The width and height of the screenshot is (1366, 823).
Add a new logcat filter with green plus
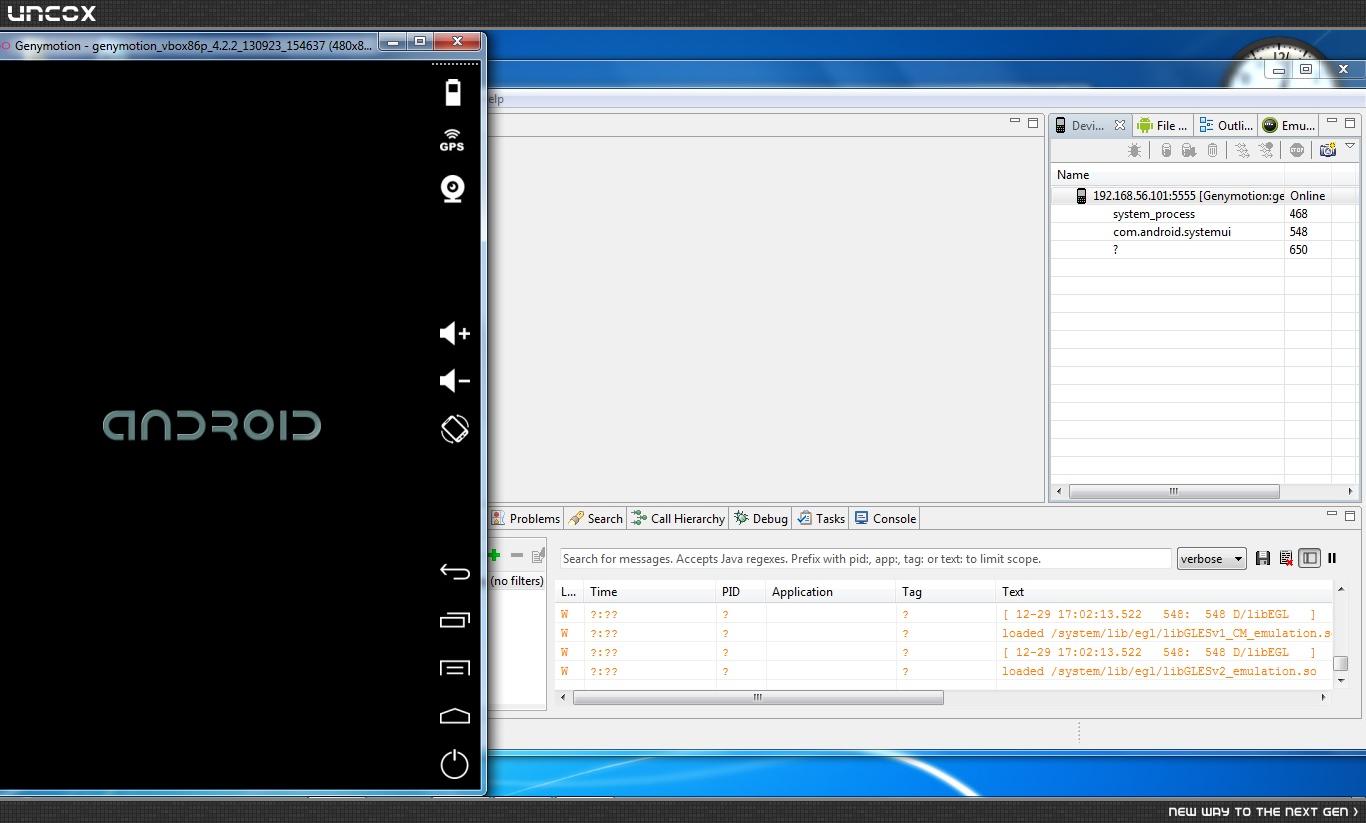494,555
